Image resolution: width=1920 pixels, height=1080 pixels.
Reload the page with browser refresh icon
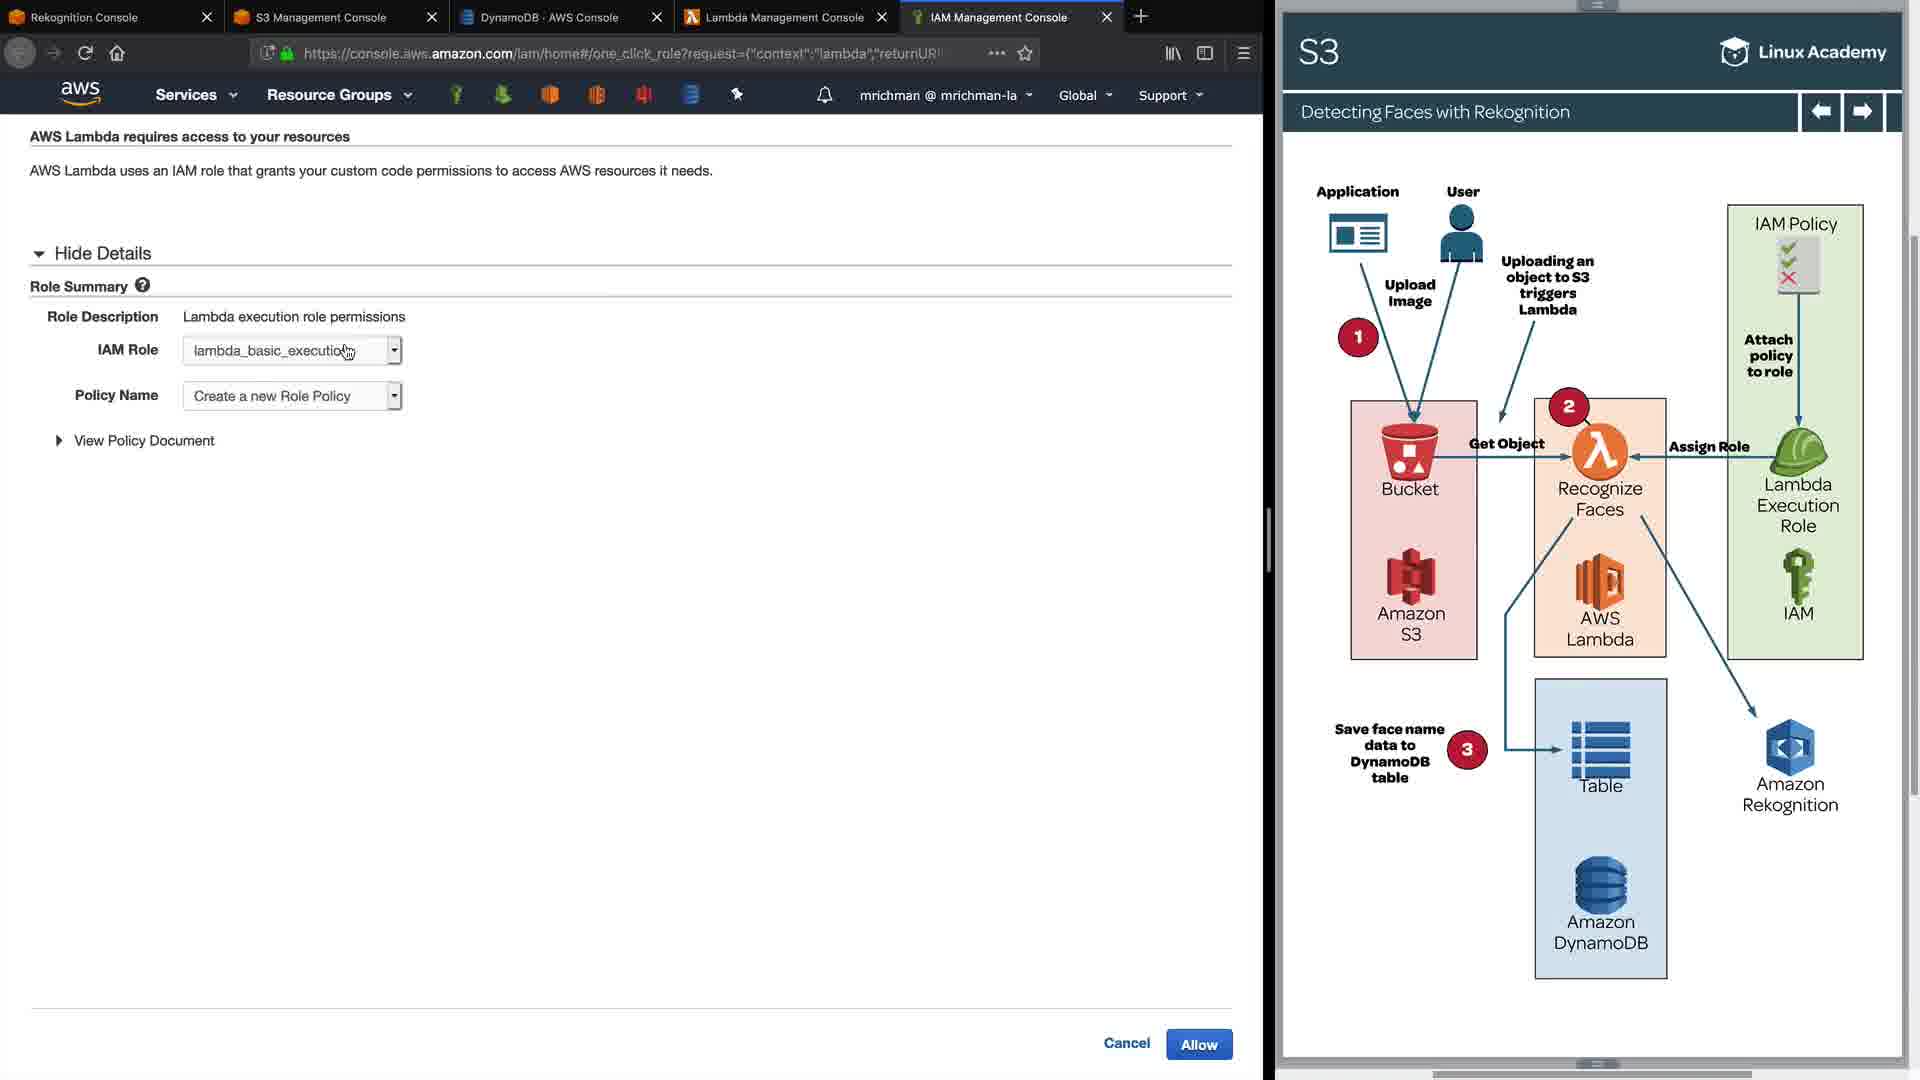tap(85, 53)
